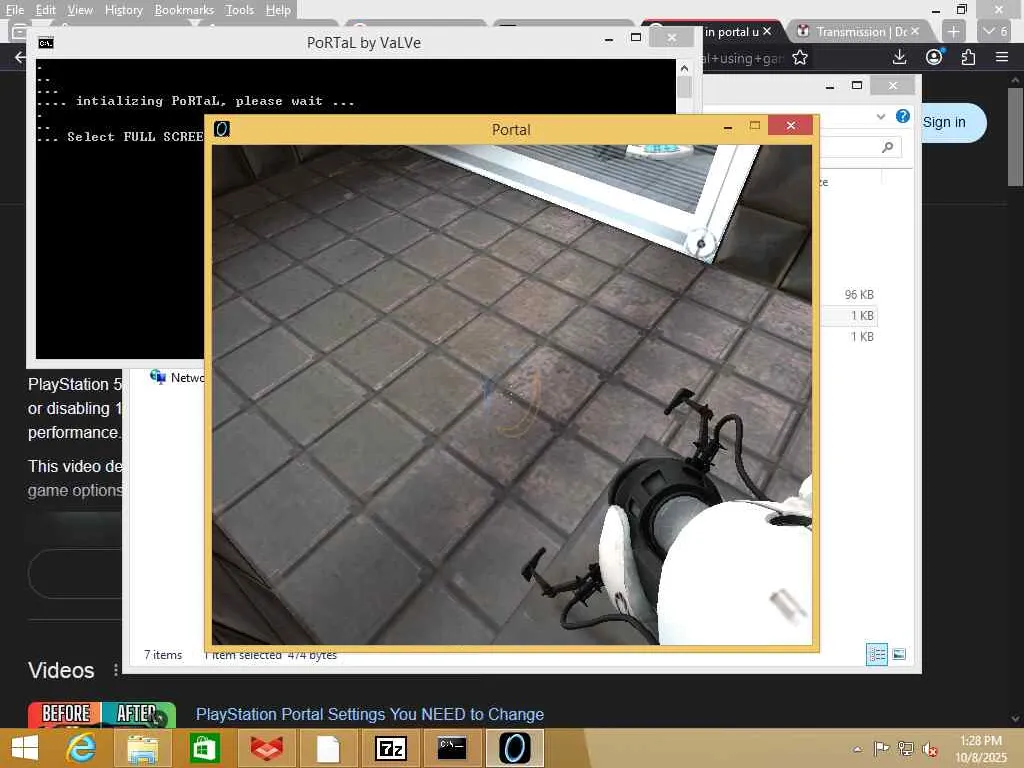
Task: Select Network in Explorer navigation pane
Action: click(x=177, y=377)
